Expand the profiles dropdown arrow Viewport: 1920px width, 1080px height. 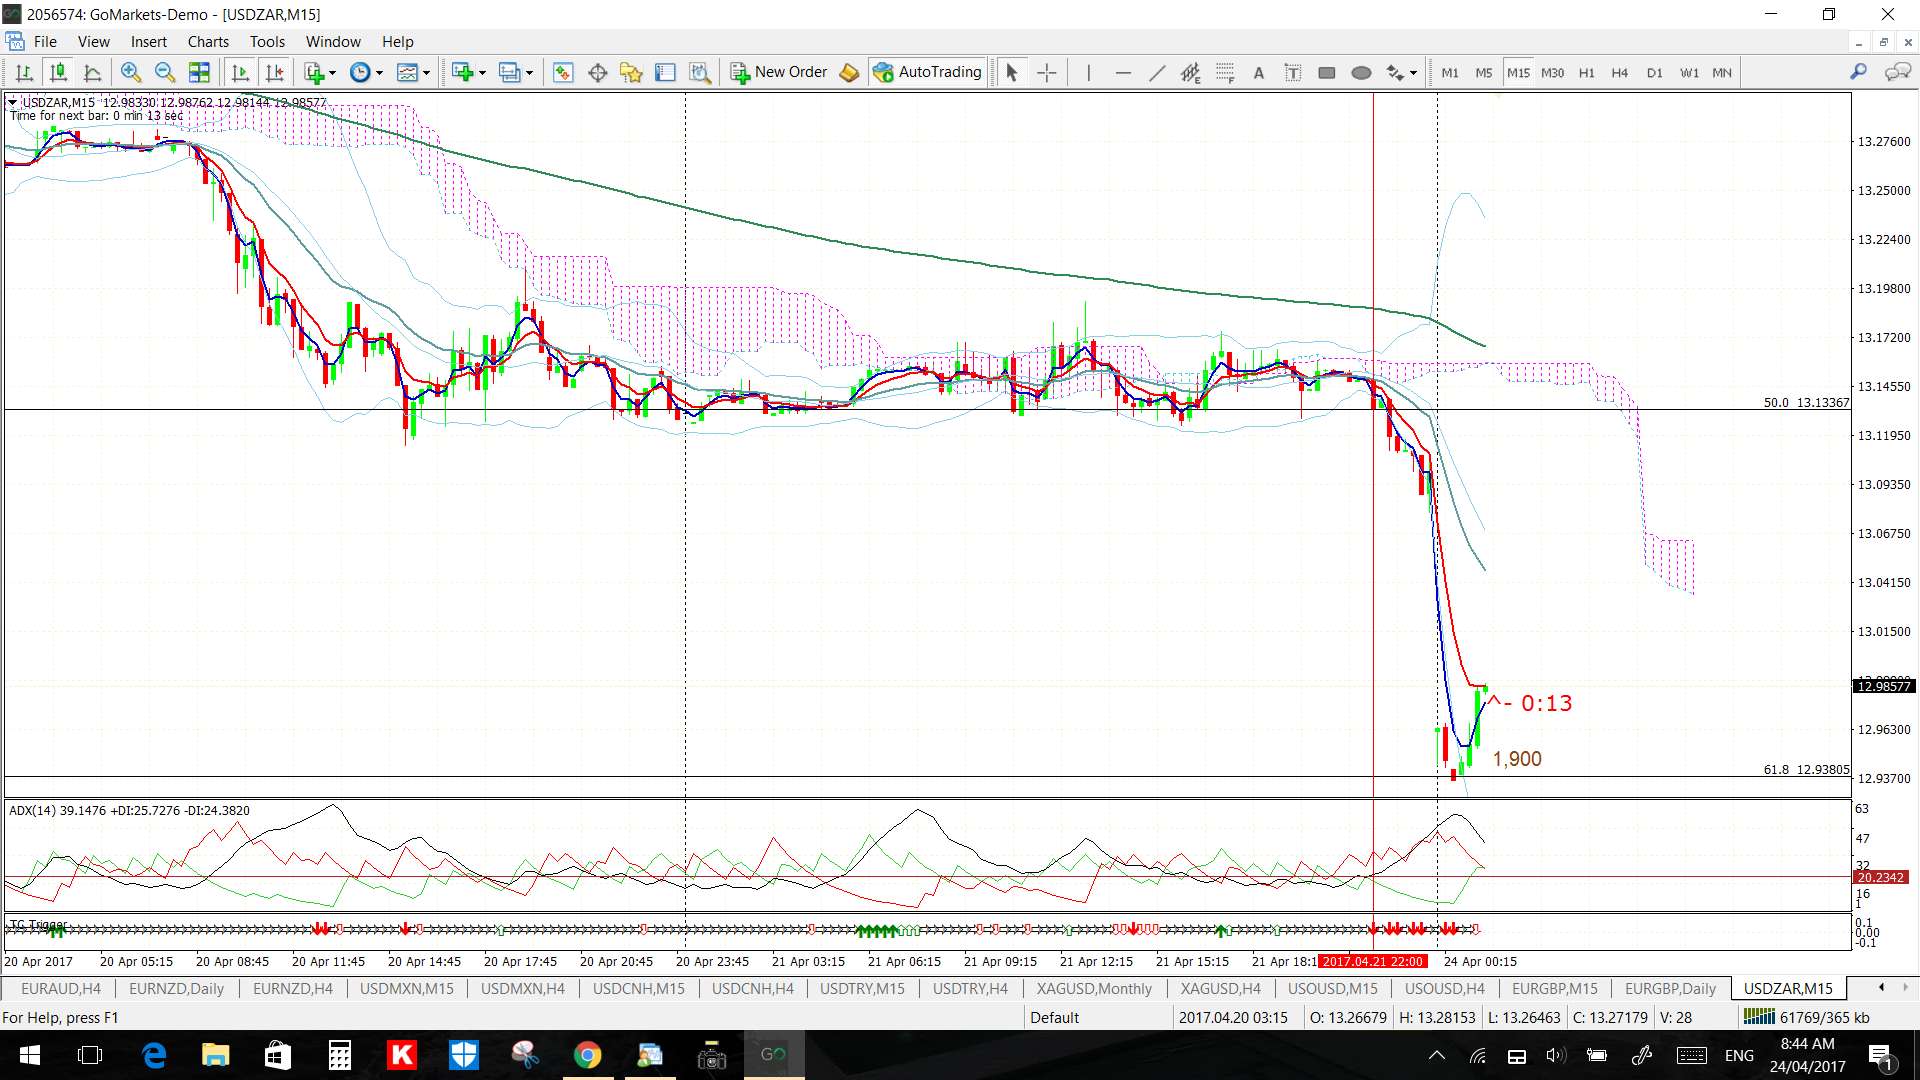coord(529,72)
